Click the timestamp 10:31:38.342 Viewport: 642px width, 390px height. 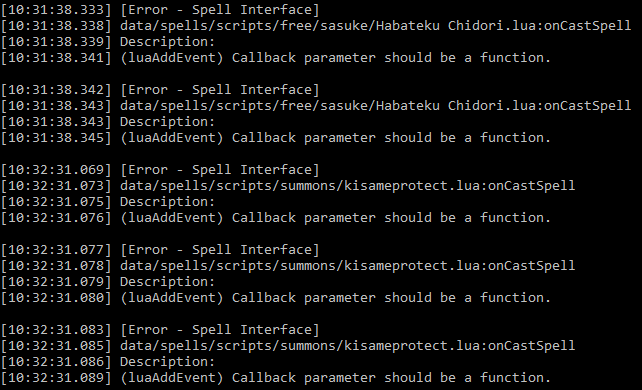(56, 90)
